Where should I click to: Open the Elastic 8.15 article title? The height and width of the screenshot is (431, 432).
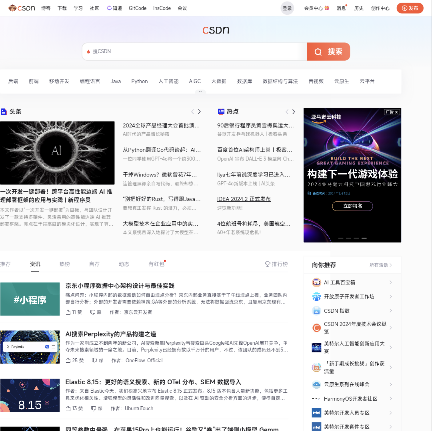tap(153, 382)
